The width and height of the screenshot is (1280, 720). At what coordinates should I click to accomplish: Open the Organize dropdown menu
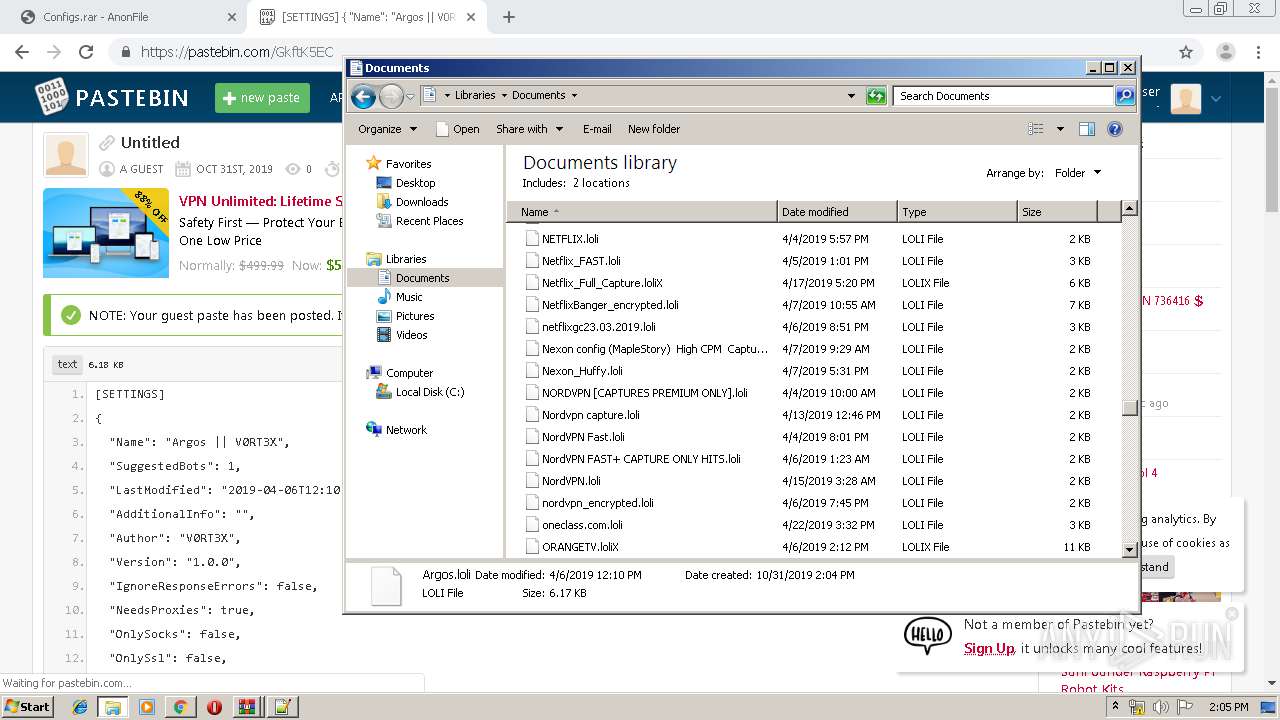(x=387, y=129)
